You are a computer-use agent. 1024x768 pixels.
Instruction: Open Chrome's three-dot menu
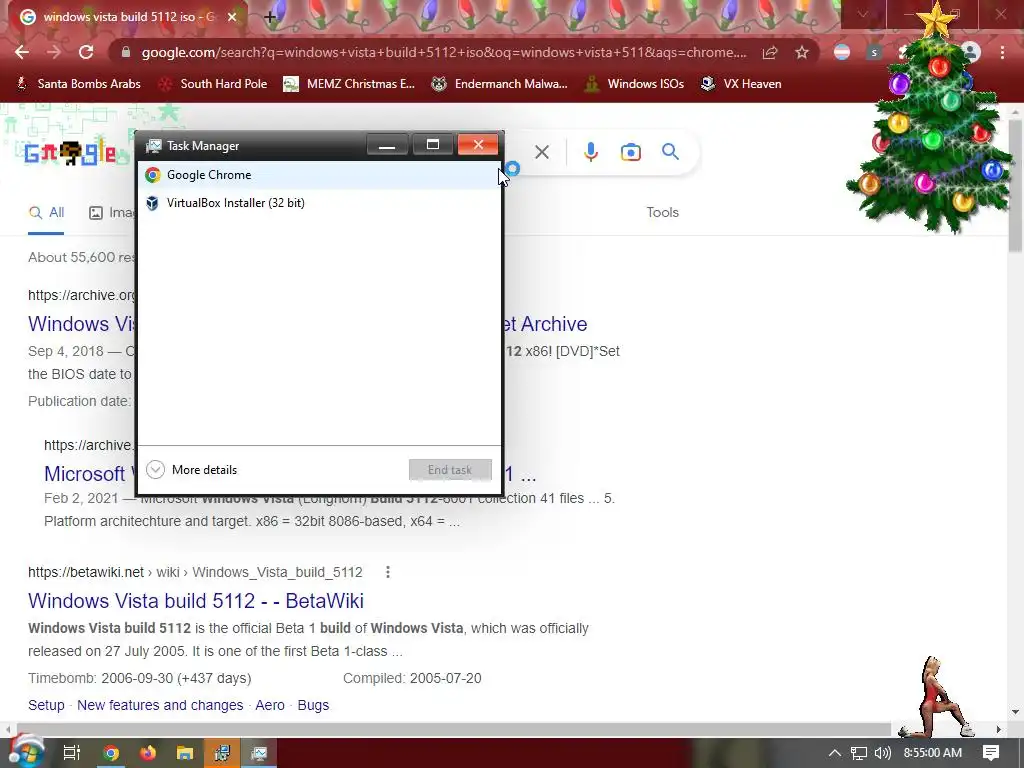coord(1002,52)
